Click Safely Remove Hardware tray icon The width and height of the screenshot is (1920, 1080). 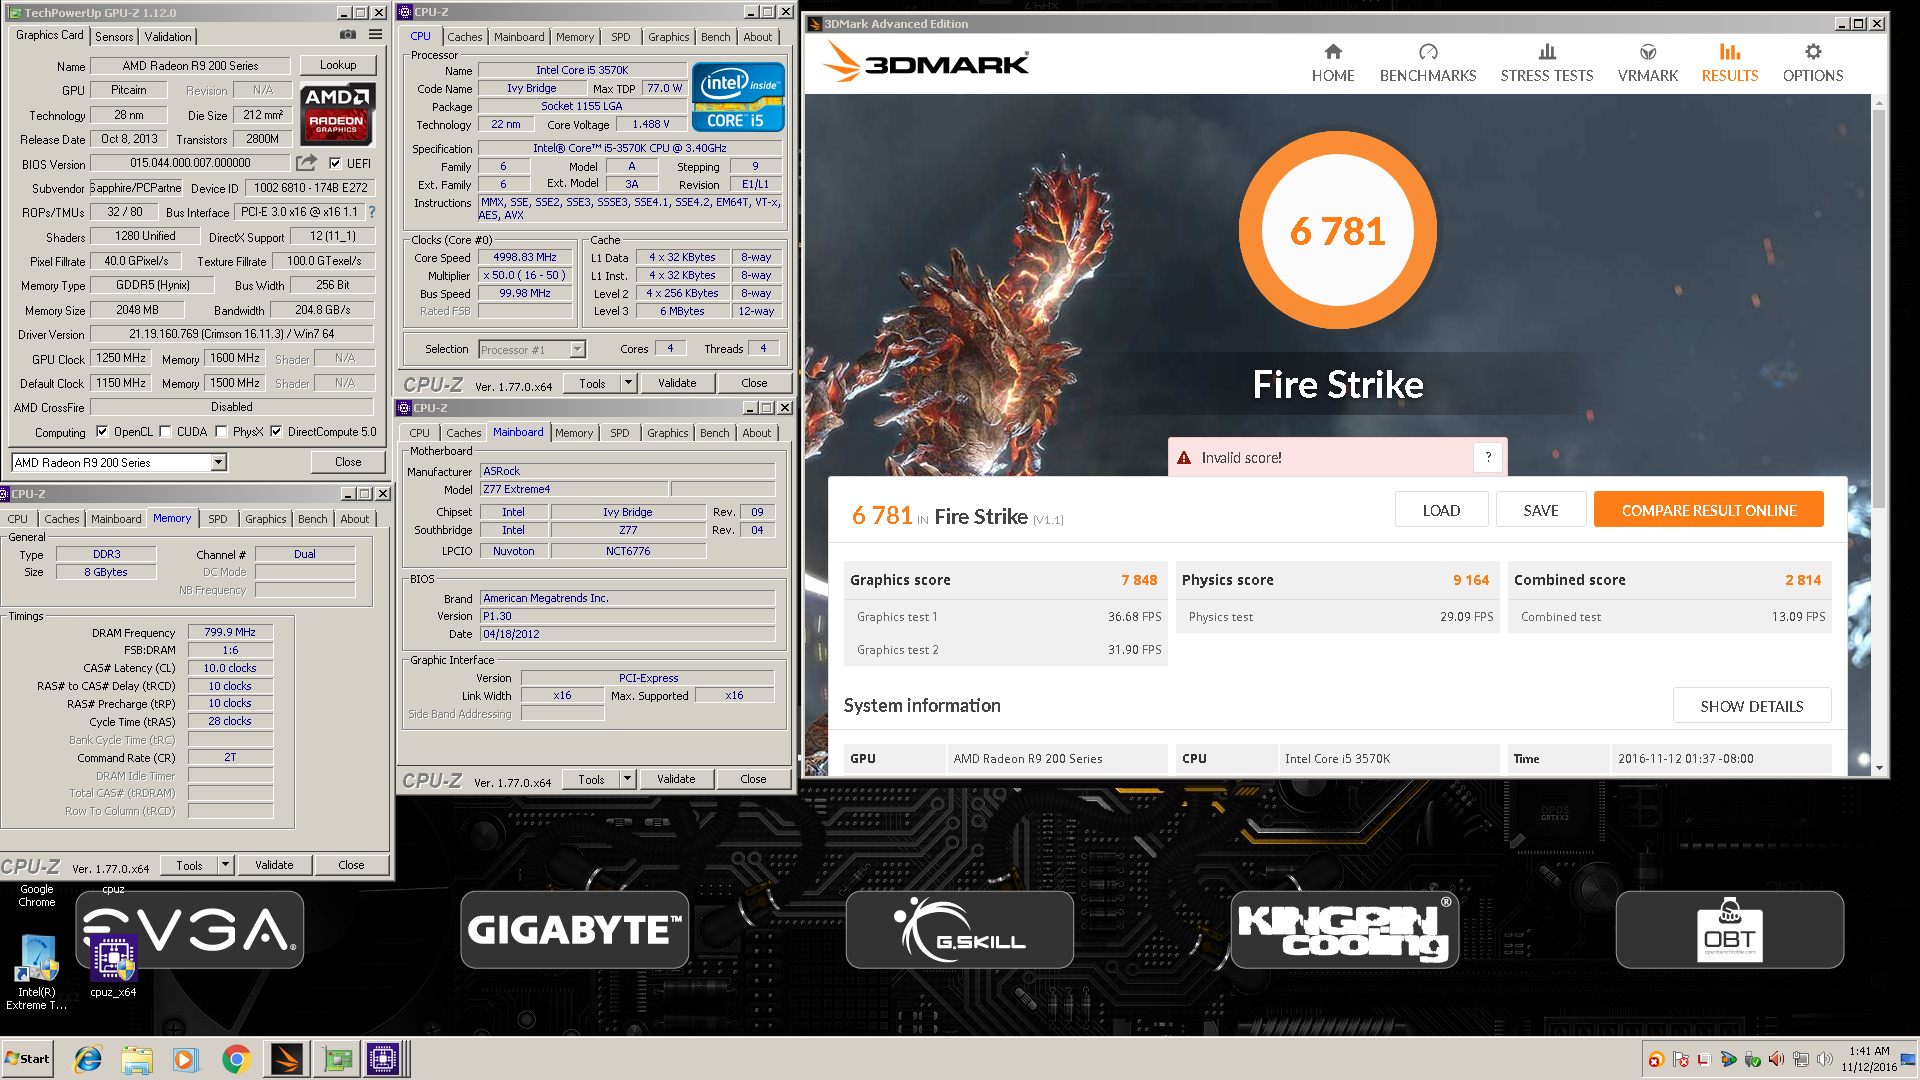pyautogui.click(x=1752, y=1059)
